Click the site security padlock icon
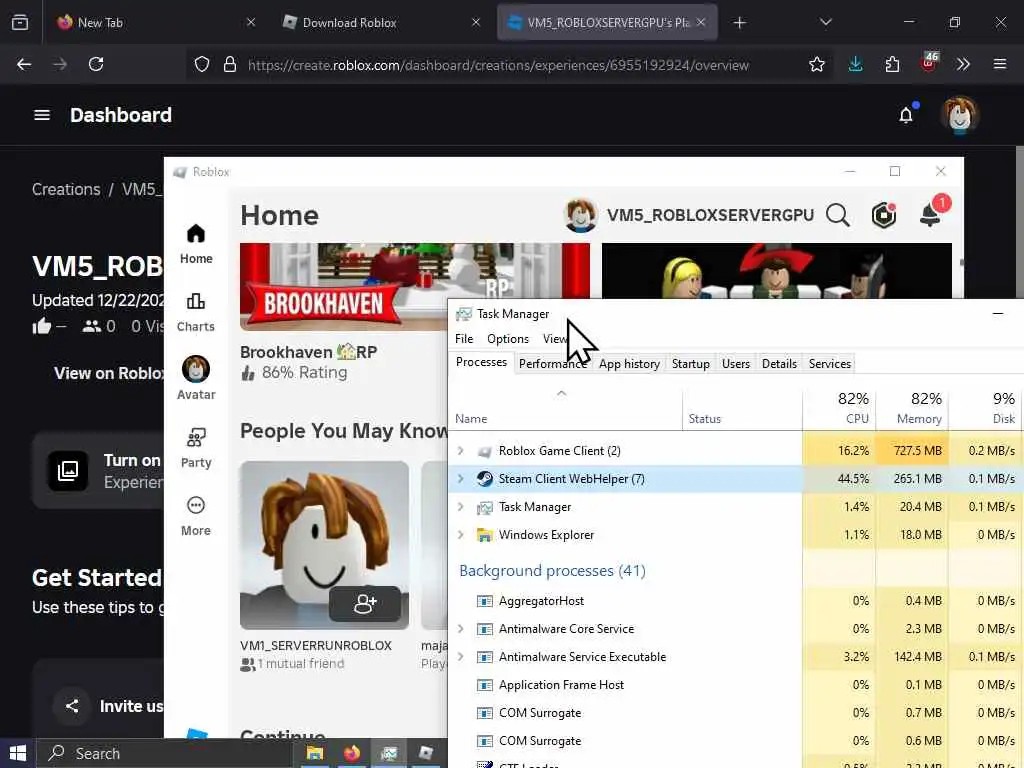This screenshot has width=1024, height=768. (x=230, y=64)
